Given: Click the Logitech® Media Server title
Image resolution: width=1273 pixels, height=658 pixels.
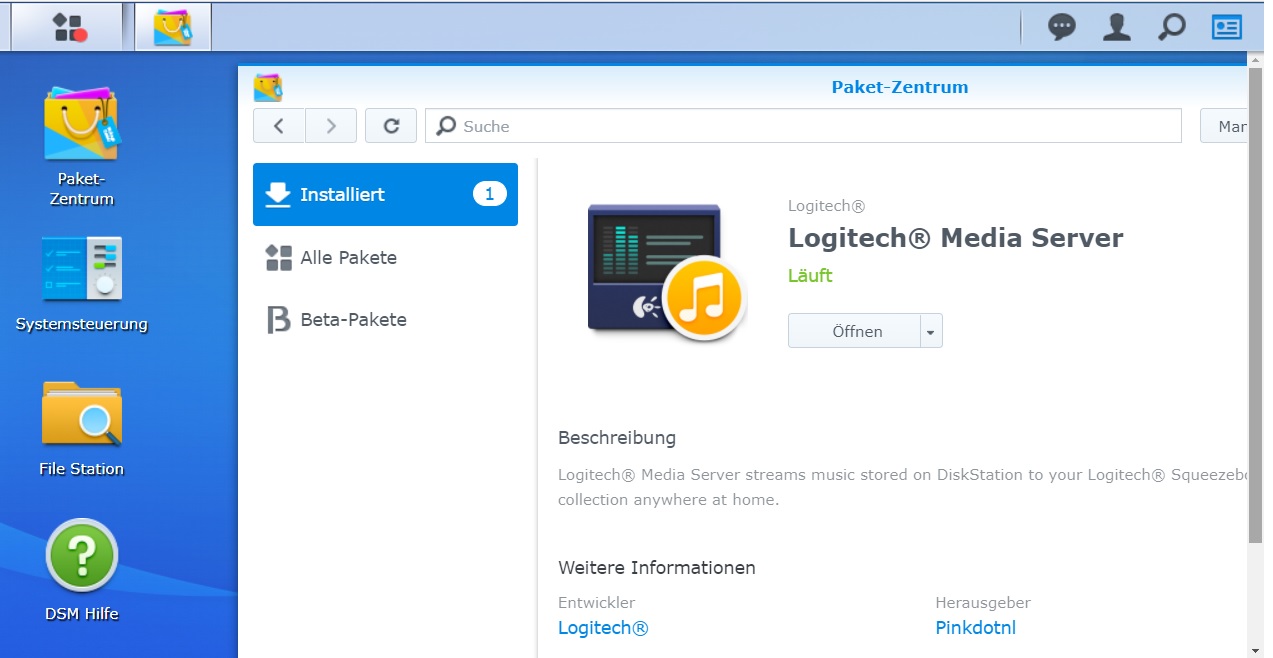Looking at the screenshot, I should (x=955, y=238).
